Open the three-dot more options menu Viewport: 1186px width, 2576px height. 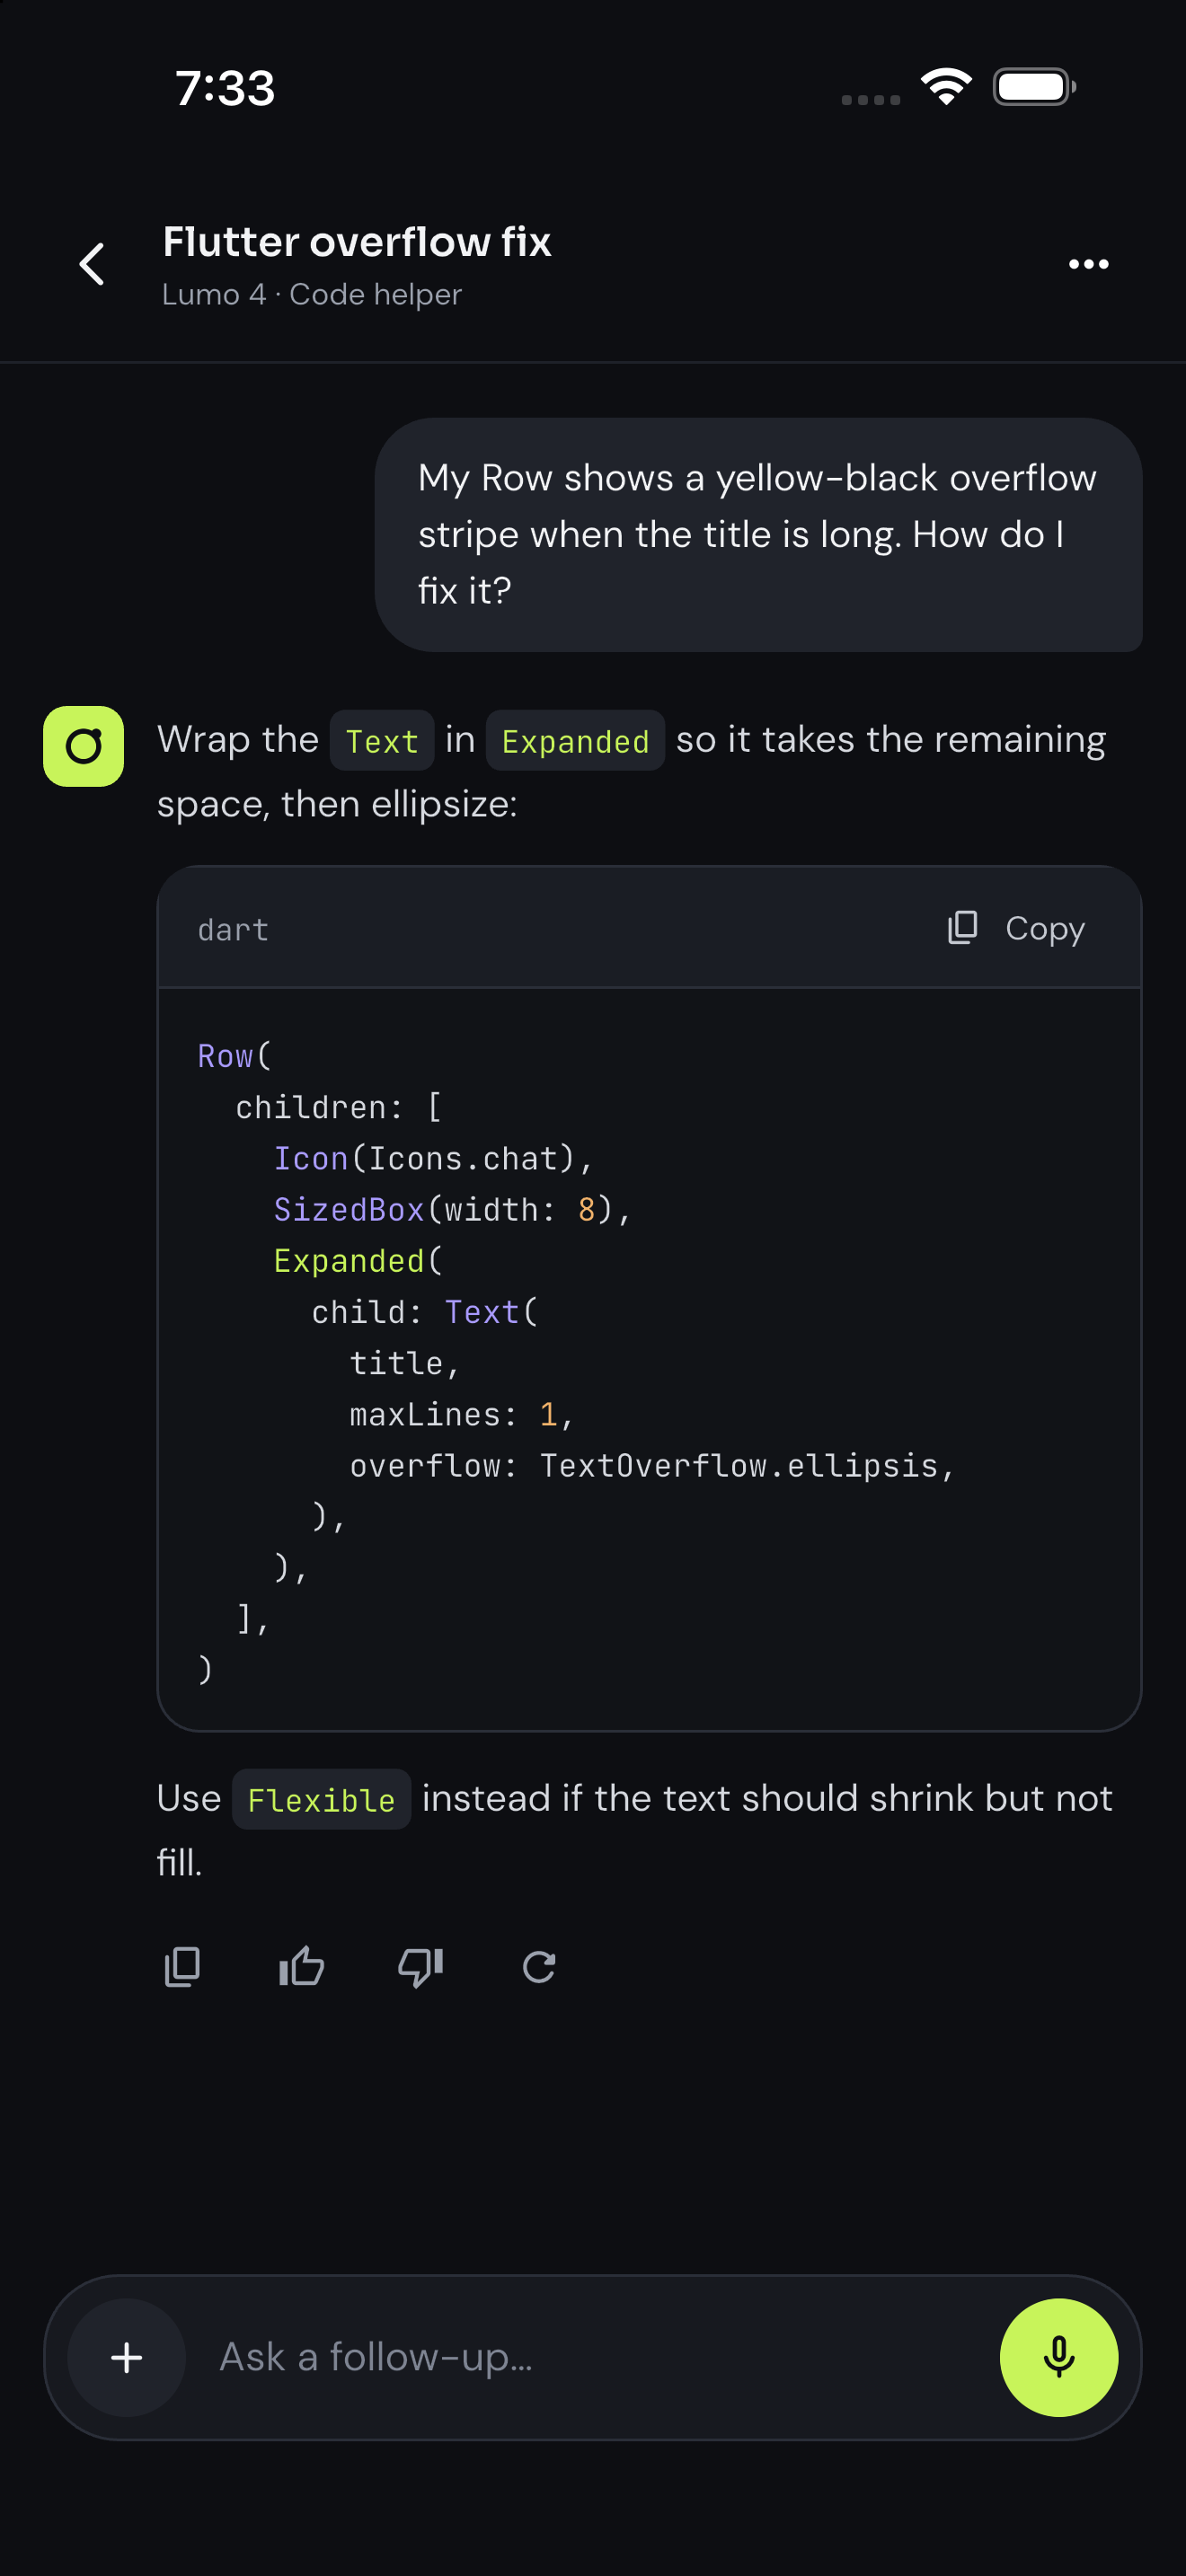[1088, 264]
